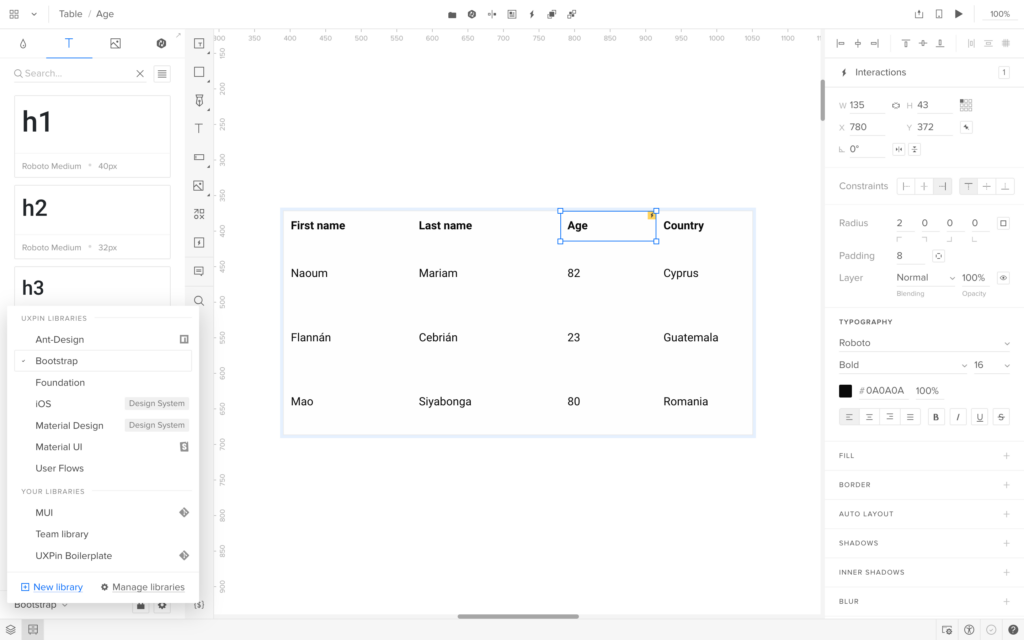The height and width of the screenshot is (640, 1024).
Task: Open the Assets image tab
Action: click(x=115, y=43)
